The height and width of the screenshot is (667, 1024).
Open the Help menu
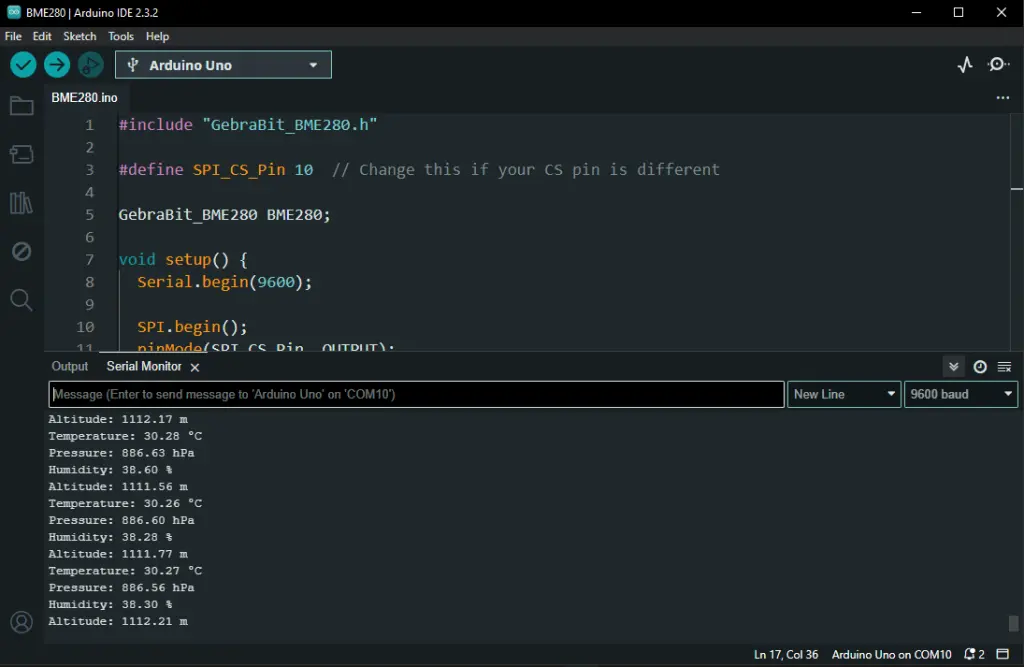pyautogui.click(x=157, y=36)
